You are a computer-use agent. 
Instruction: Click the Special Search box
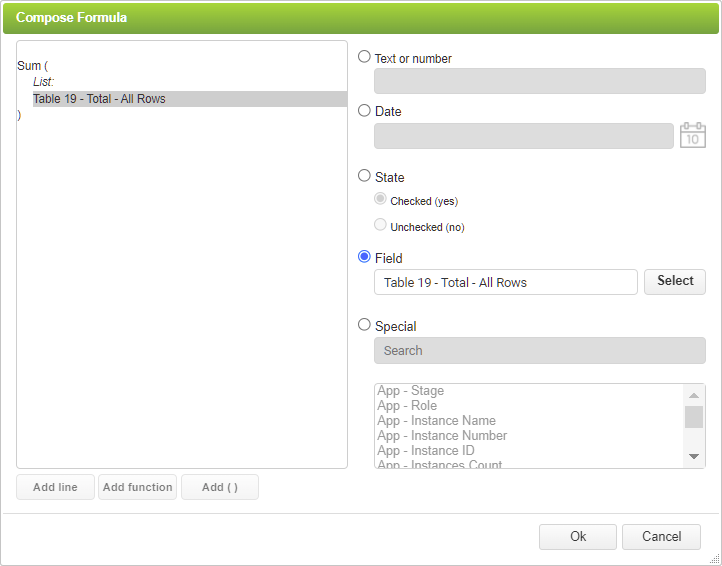(540, 350)
